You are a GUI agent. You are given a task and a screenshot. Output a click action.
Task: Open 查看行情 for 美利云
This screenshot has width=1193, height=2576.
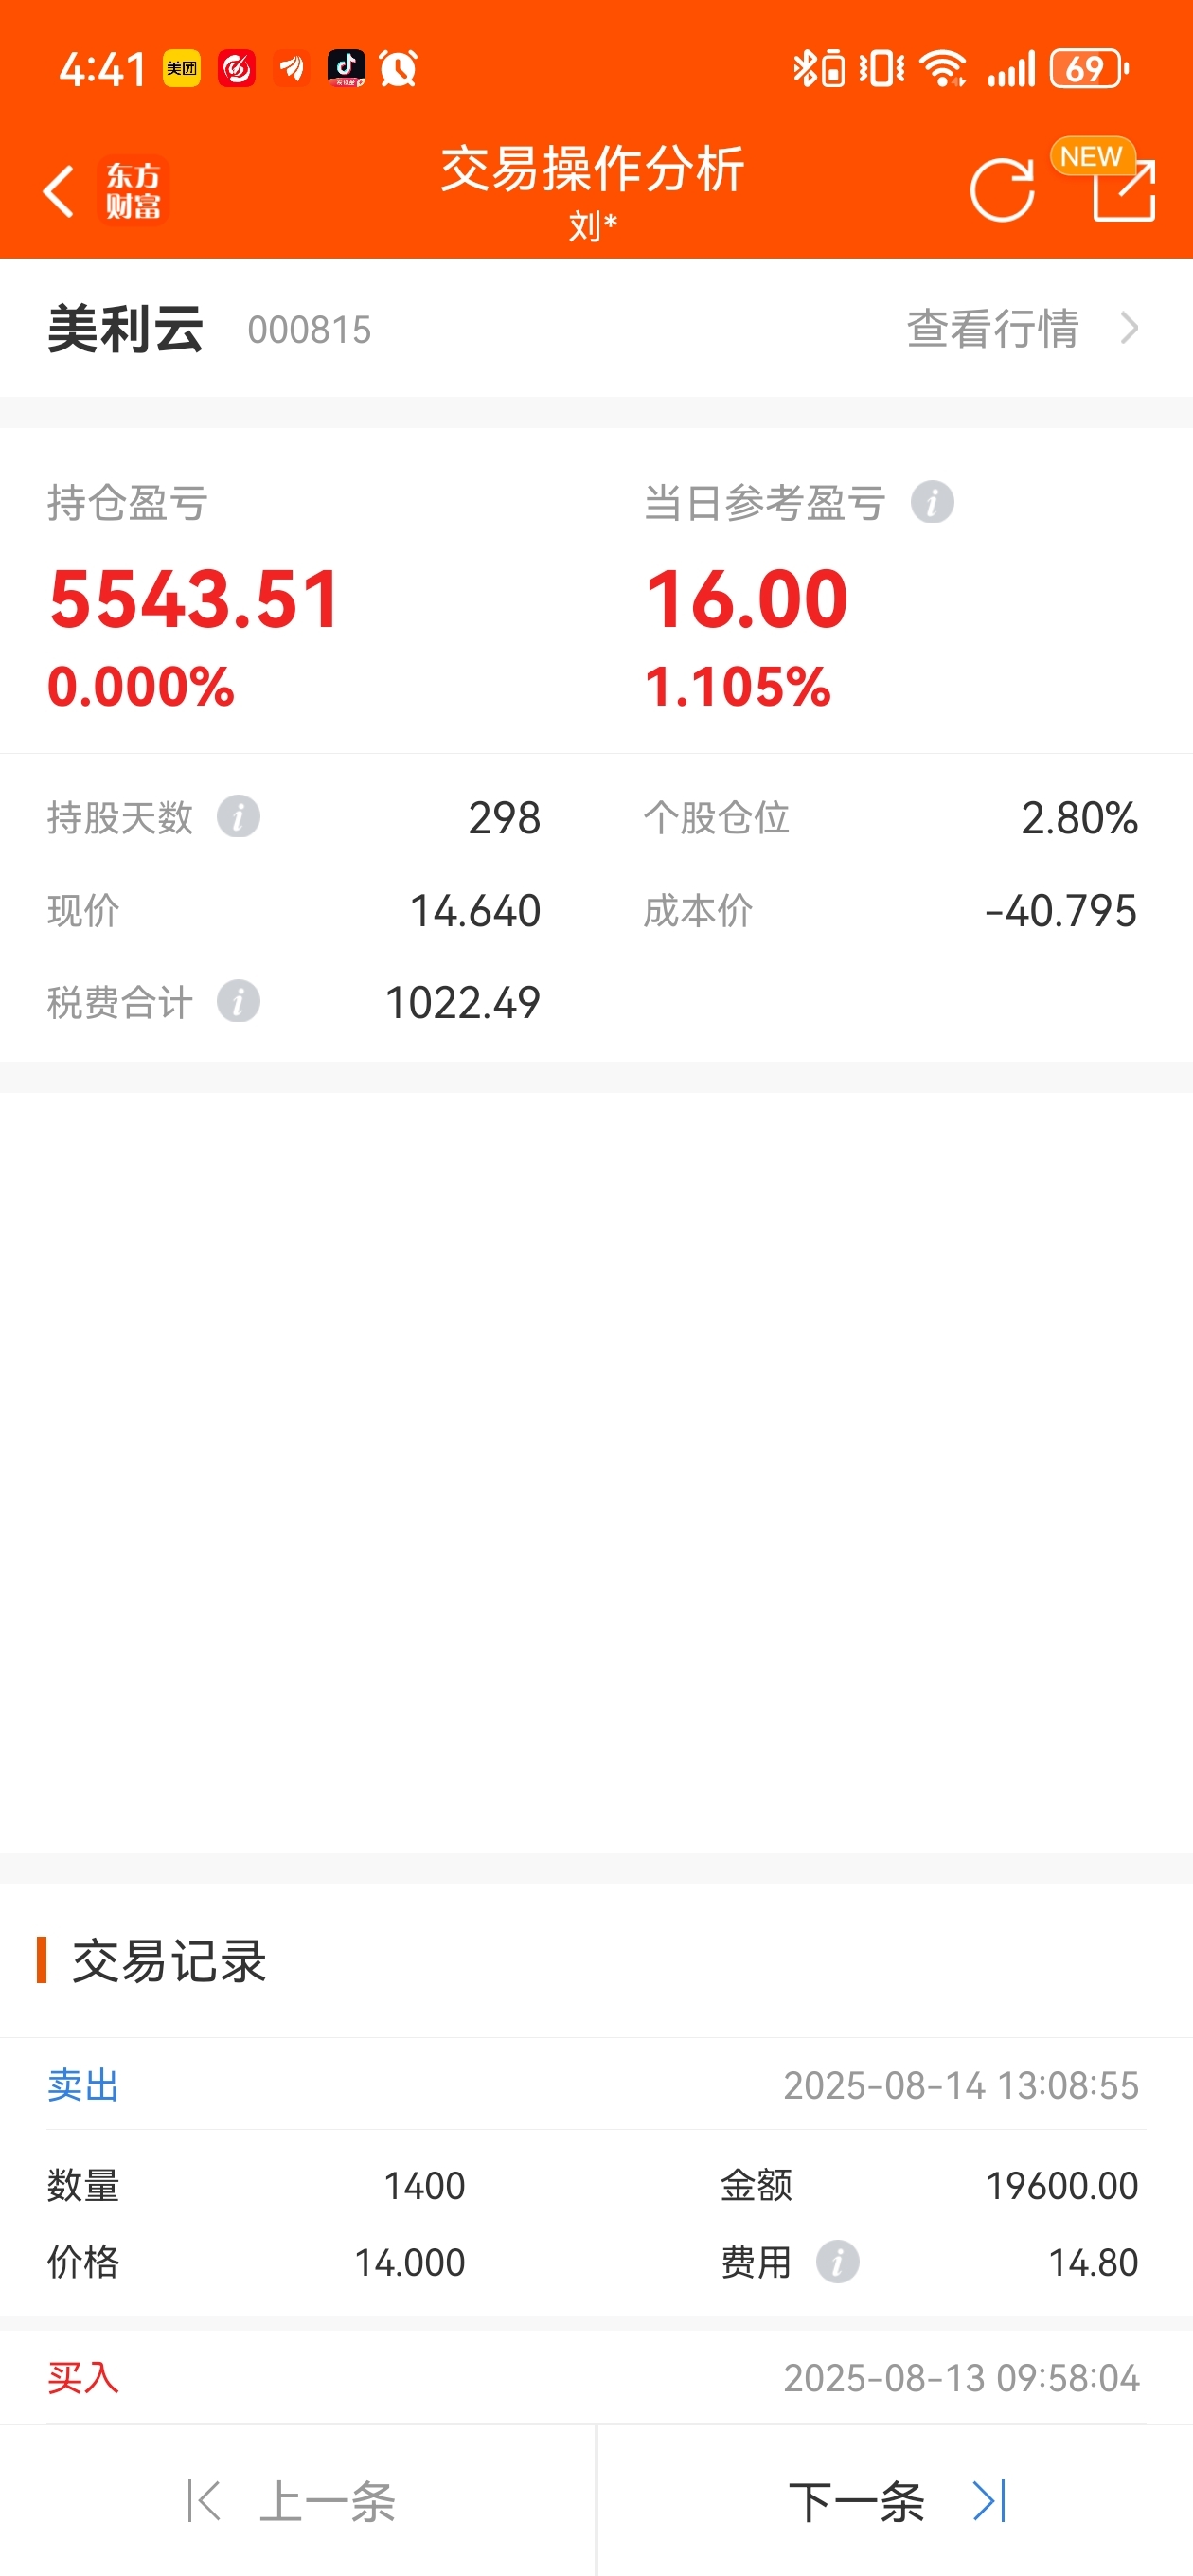(993, 328)
